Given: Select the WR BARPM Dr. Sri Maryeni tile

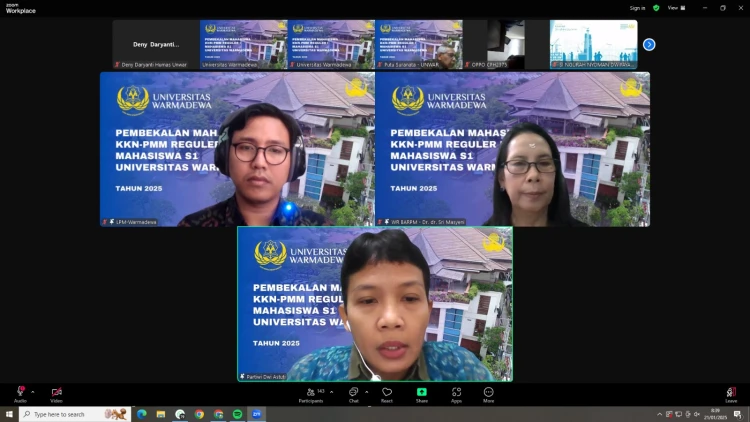Looking at the screenshot, I should [512, 149].
